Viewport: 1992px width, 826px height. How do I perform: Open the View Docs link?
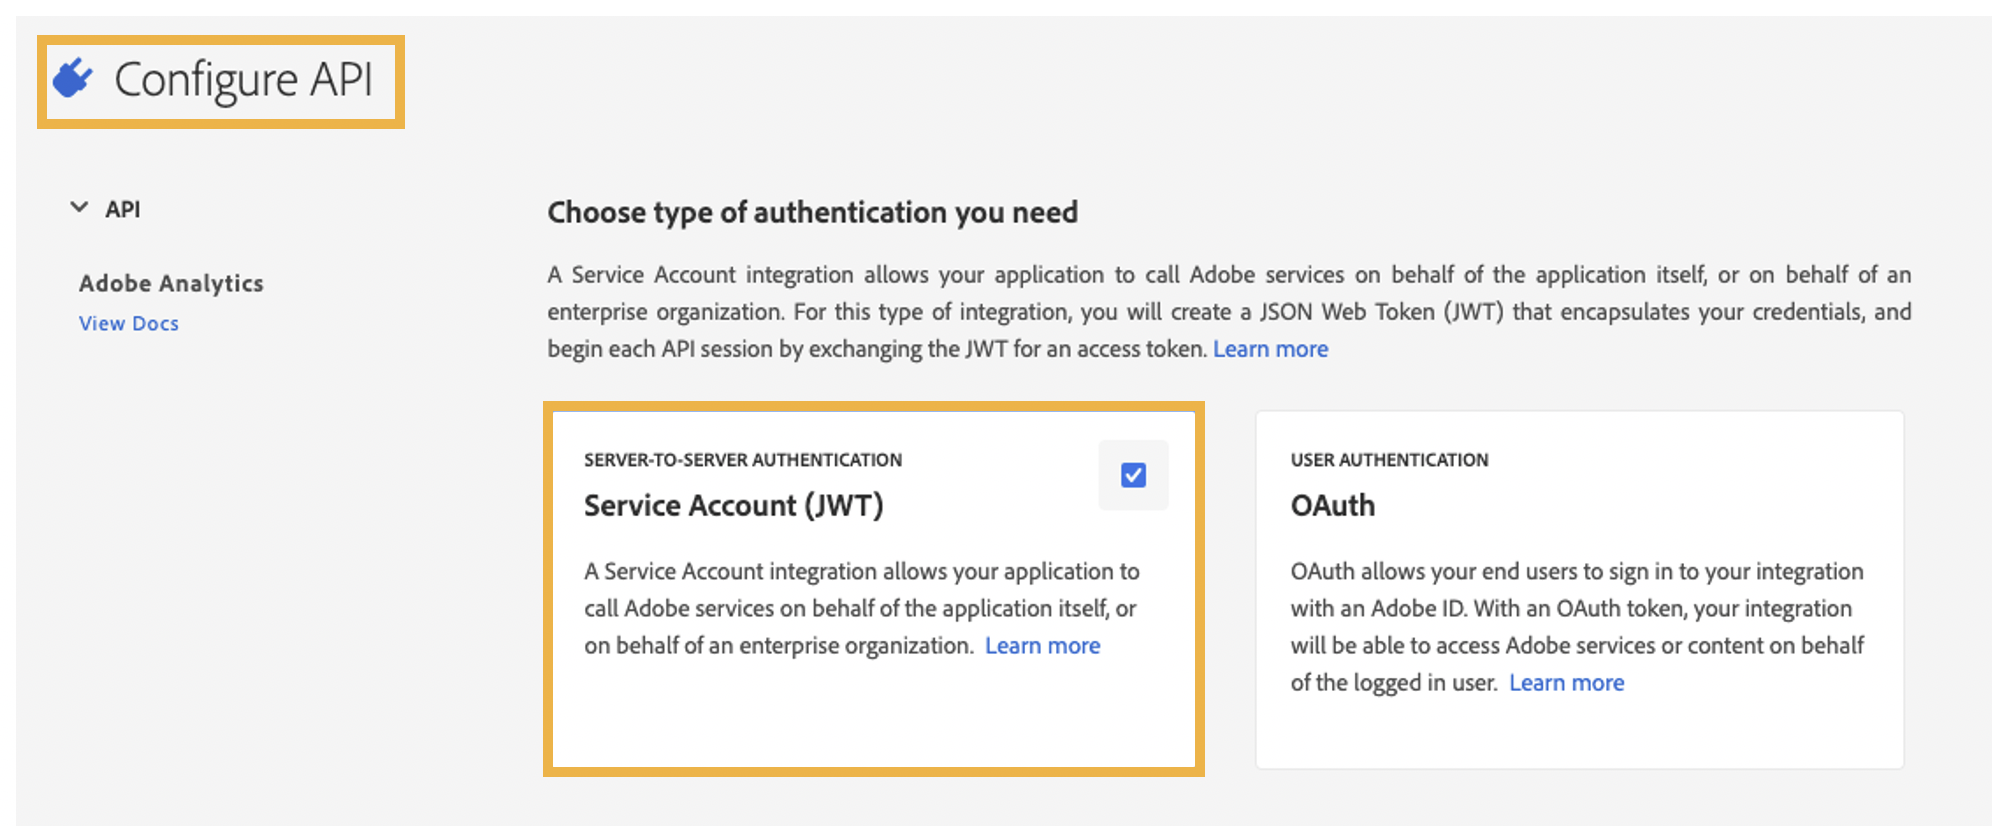click(x=129, y=323)
